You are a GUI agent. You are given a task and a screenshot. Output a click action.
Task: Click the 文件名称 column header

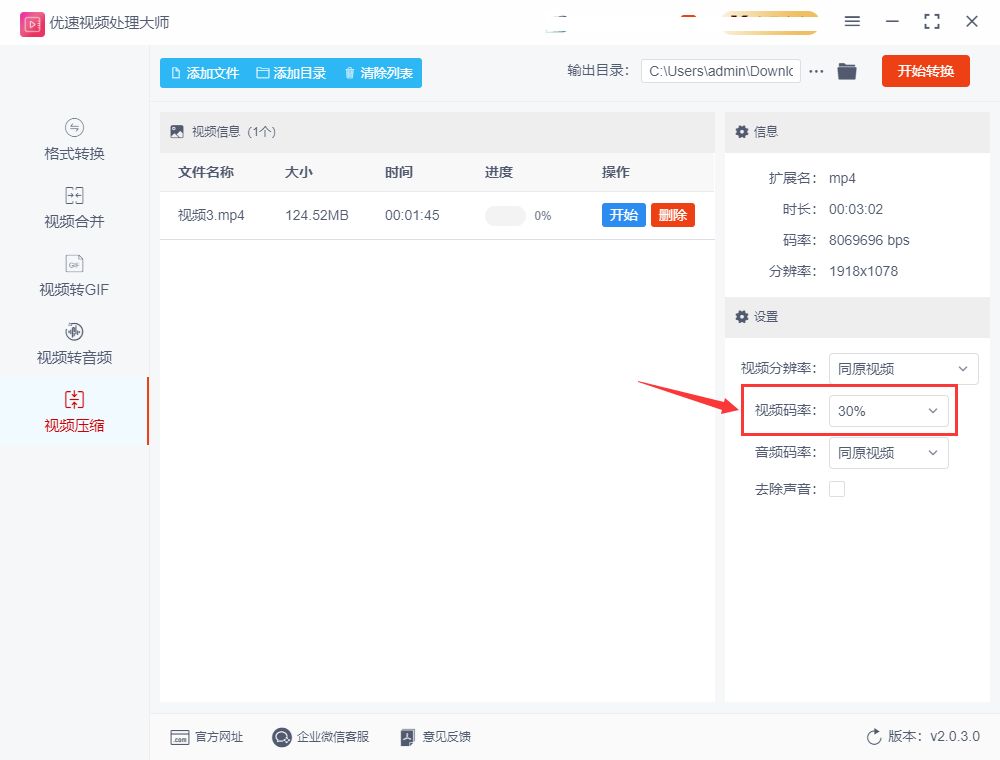(206, 172)
